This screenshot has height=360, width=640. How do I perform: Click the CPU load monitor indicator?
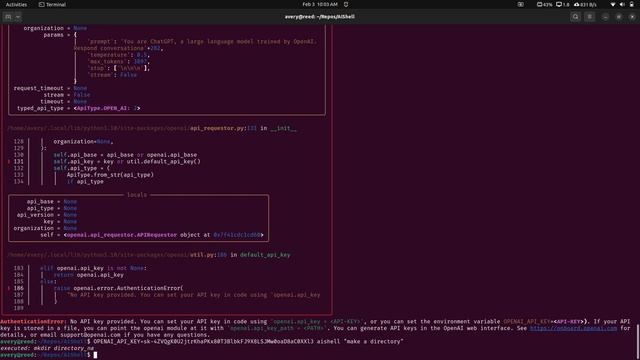tap(563, 4)
